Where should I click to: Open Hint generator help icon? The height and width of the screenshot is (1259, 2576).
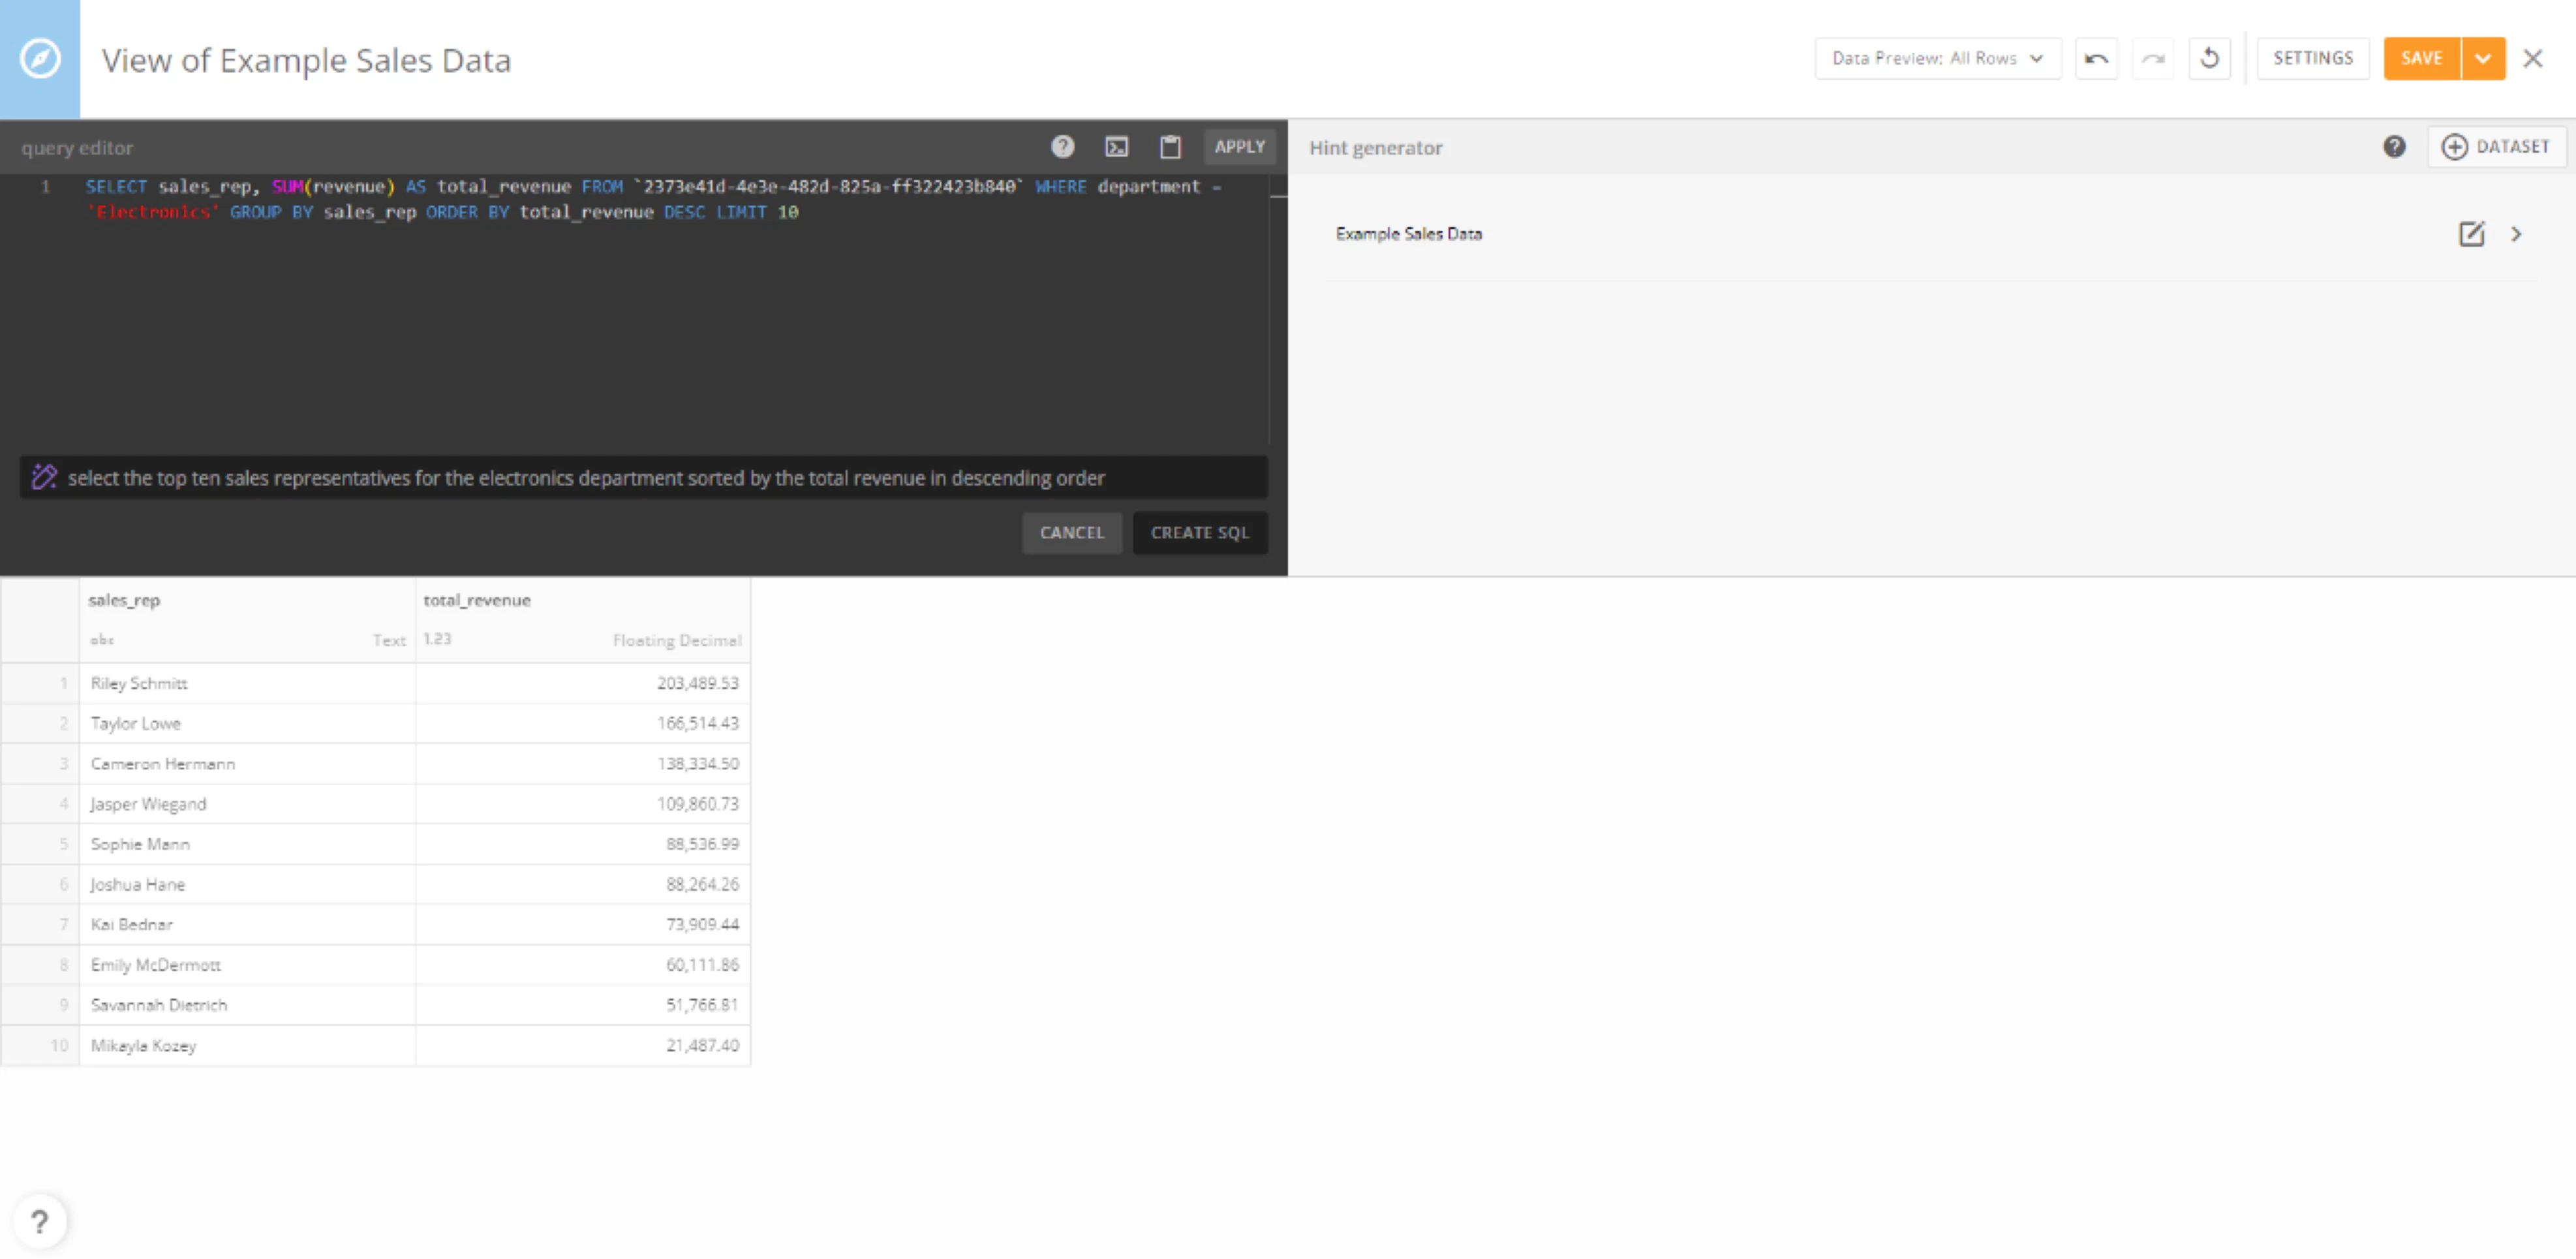point(2394,147)
